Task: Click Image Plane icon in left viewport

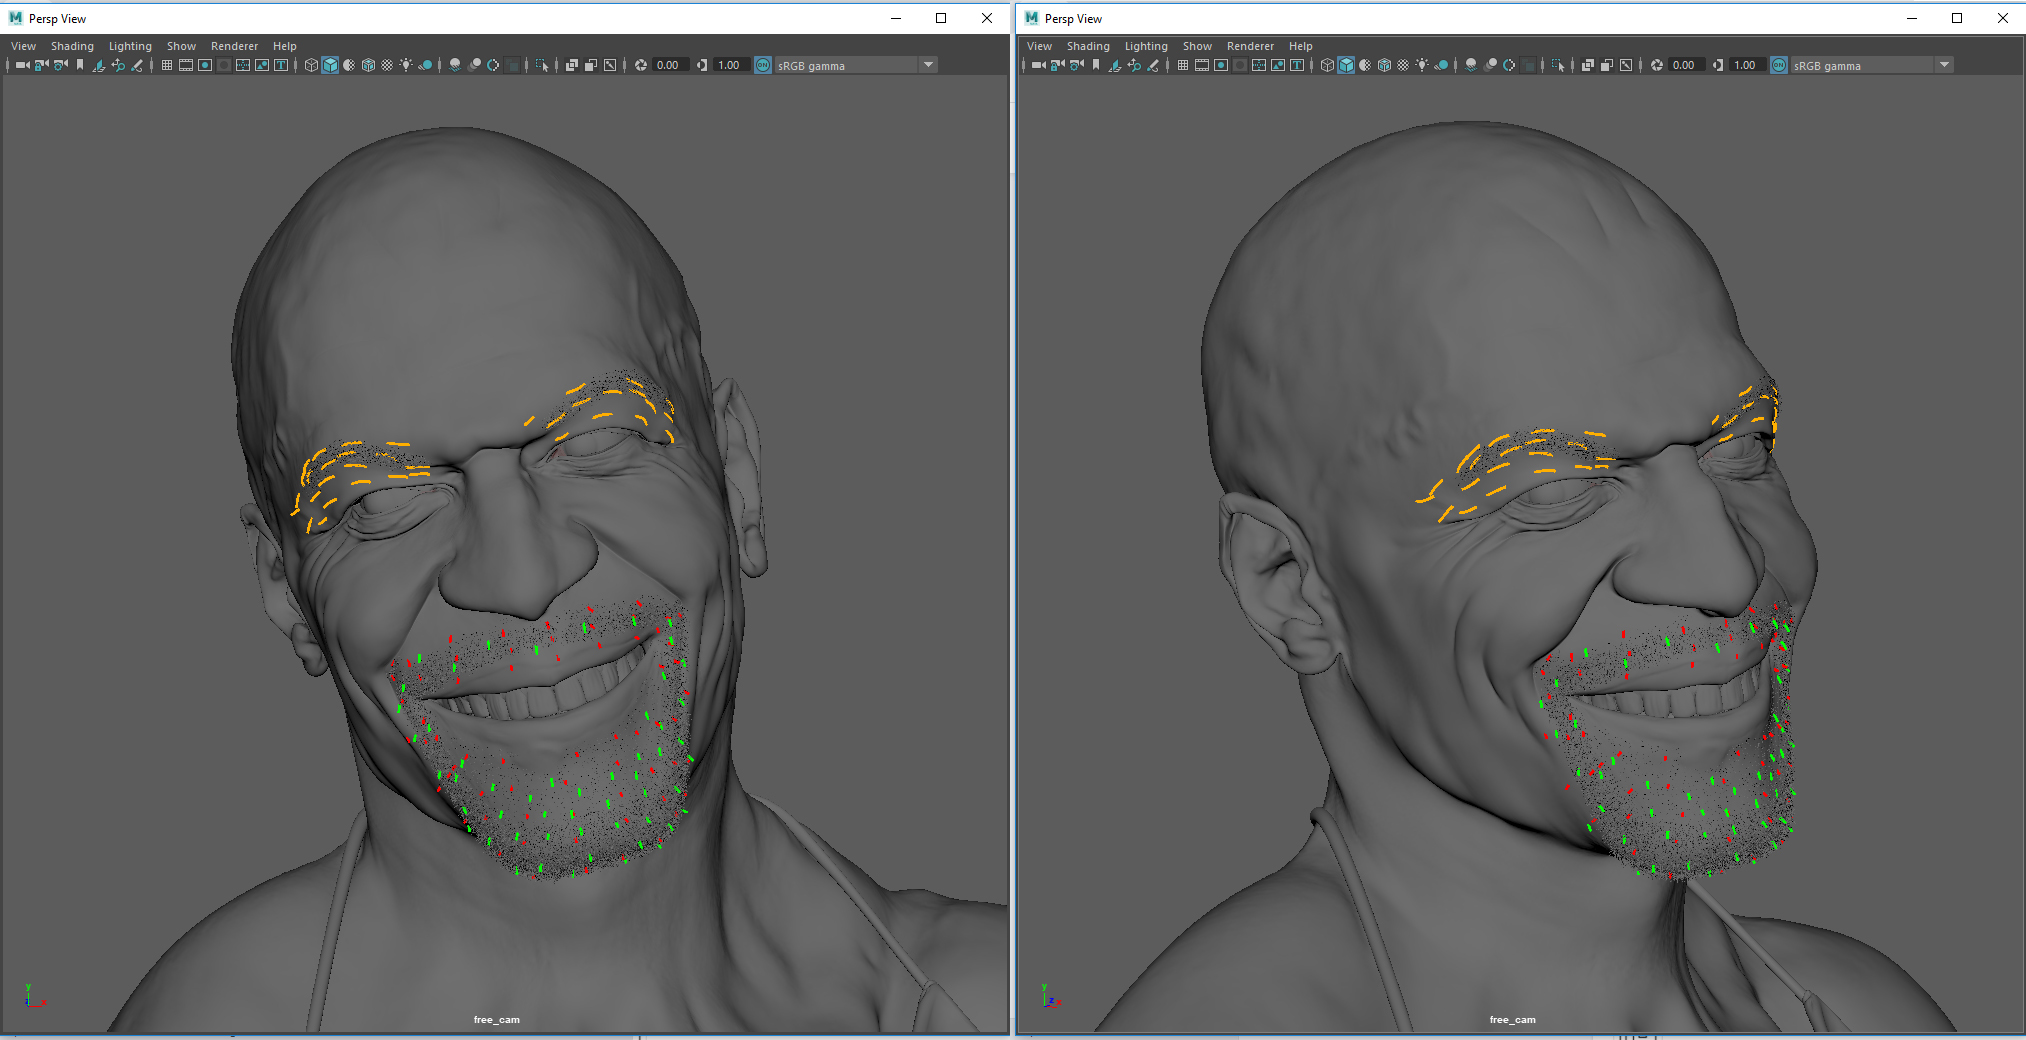Action: tap(99, 65)
